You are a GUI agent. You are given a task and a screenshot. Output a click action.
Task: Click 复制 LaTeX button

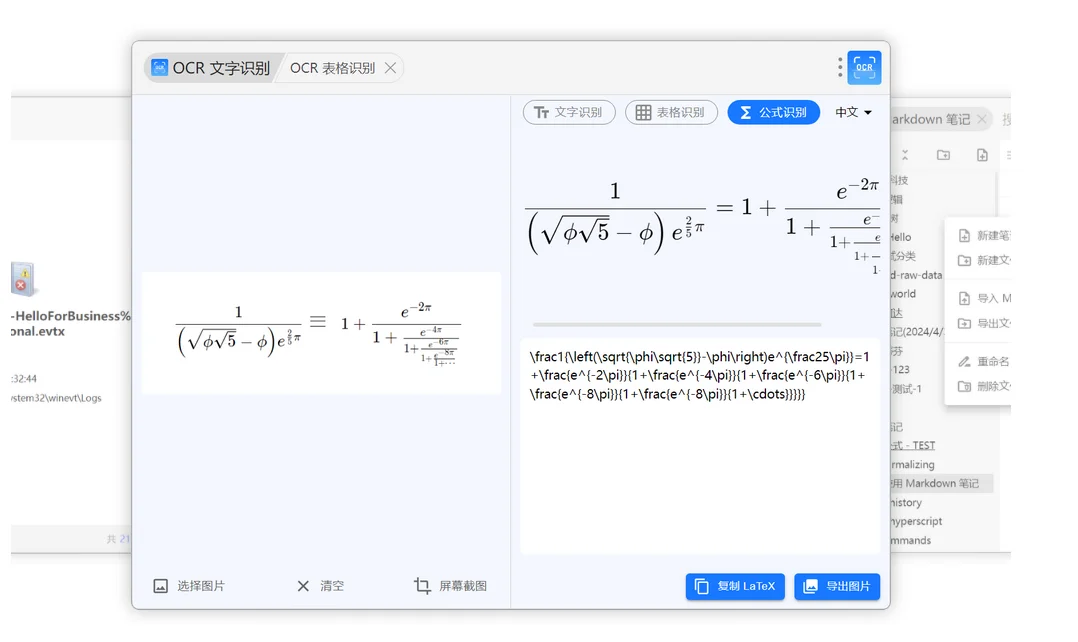[x=735, y=586]
